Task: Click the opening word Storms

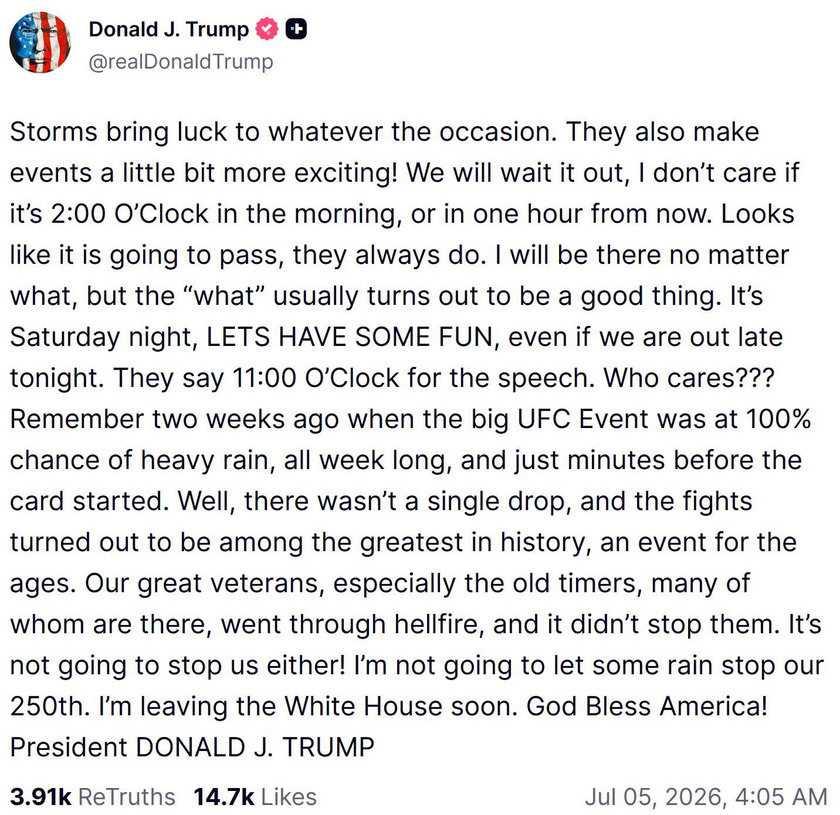Action: [x=54, y=132]
